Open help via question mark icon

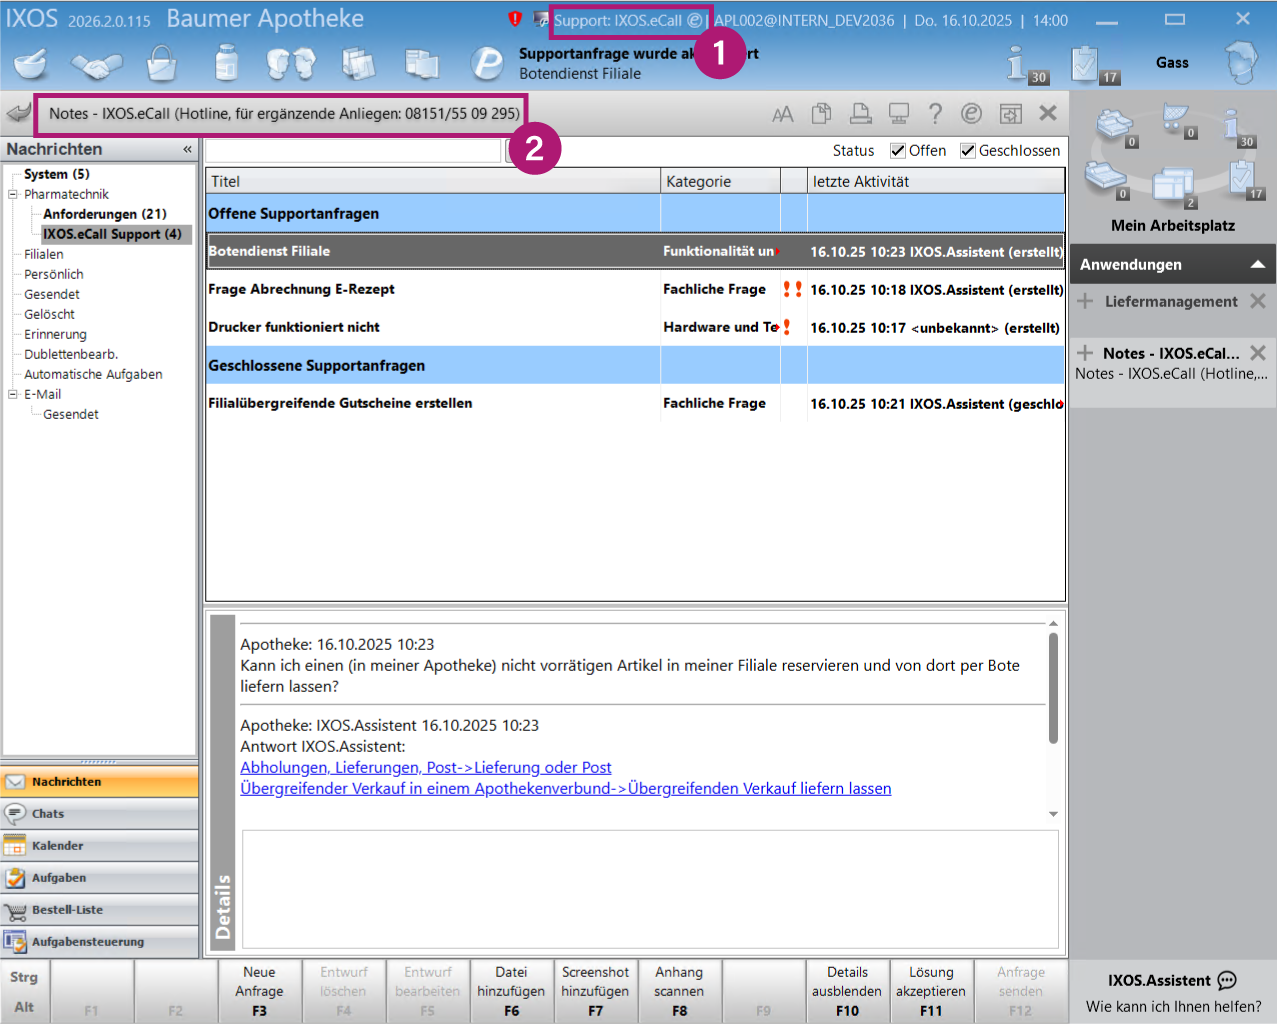point(935,114)
